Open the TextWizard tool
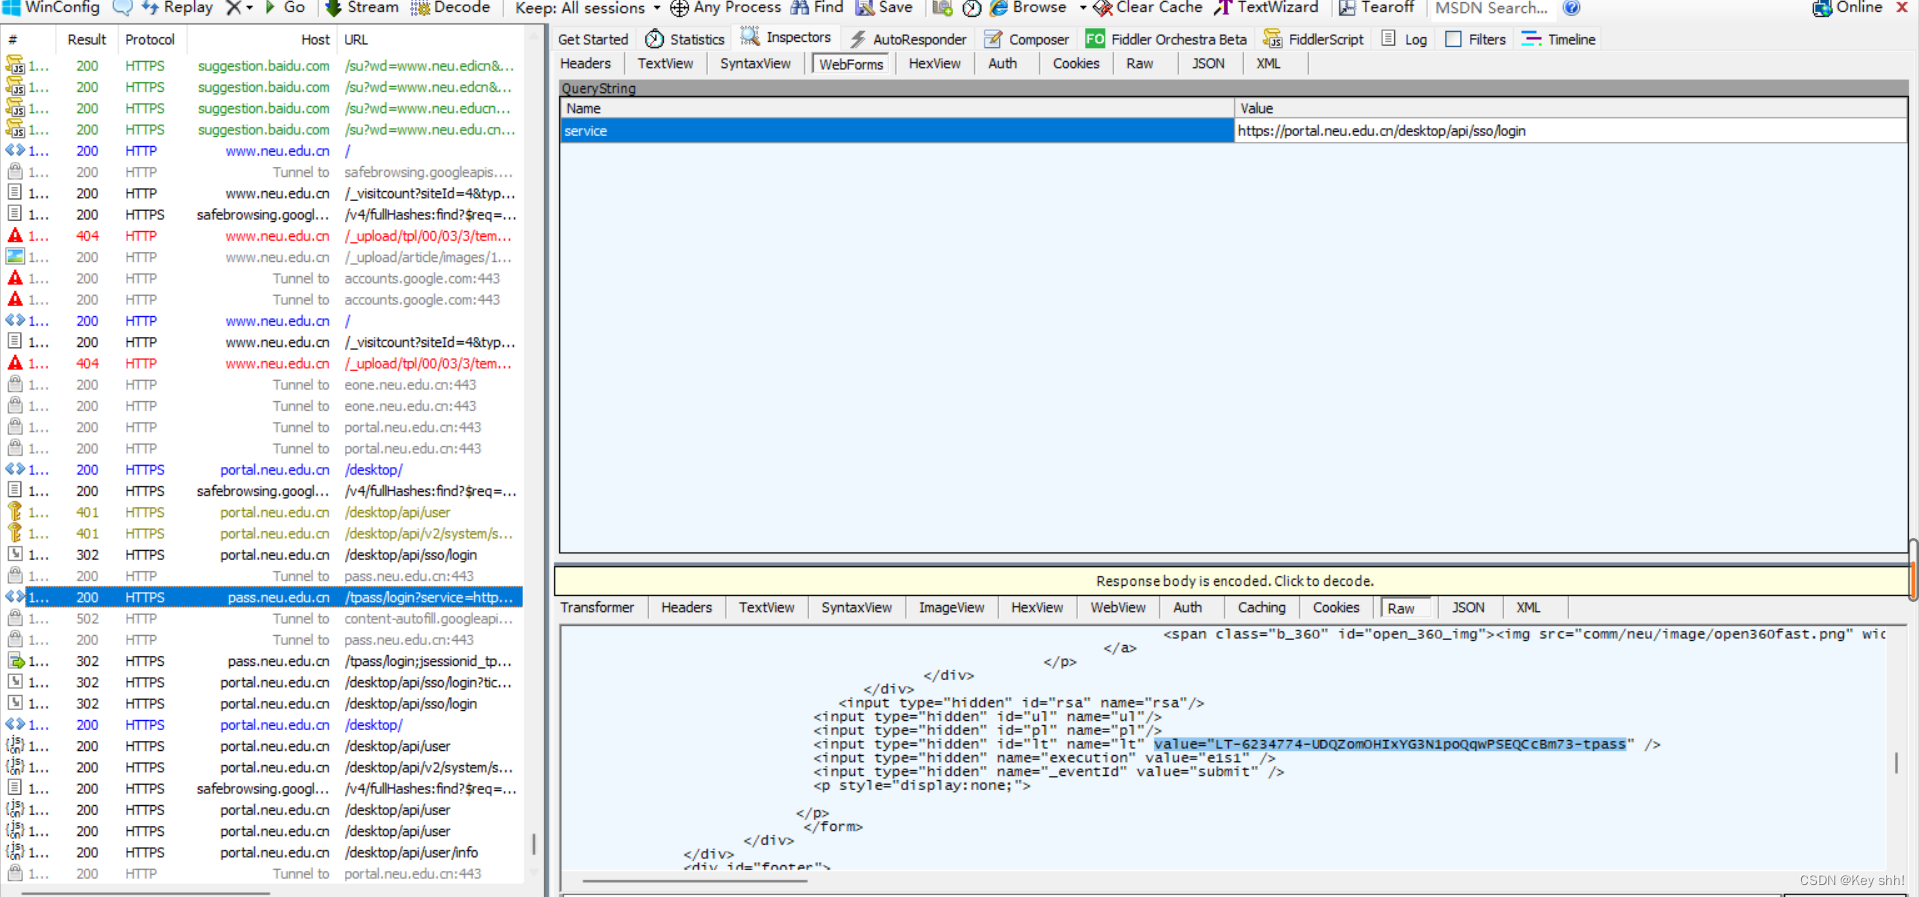The height and width of the screenshot is (897, 1919). click(x=1266, y=8)
